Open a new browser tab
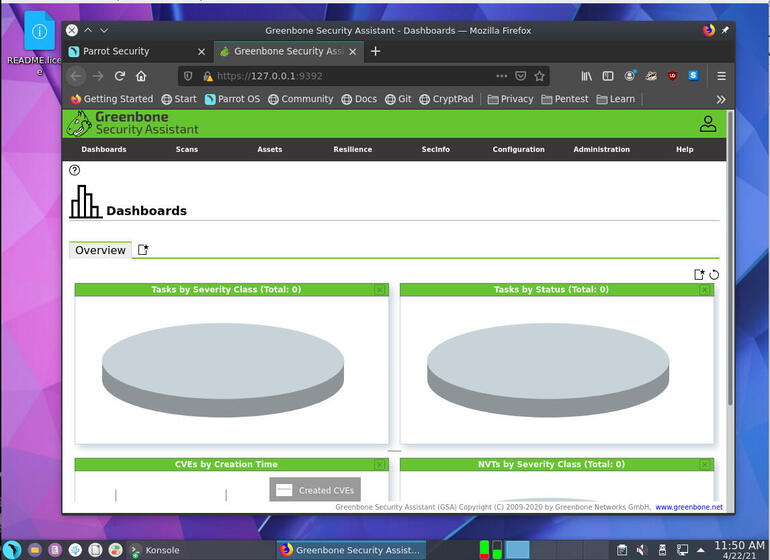This screenshot has height=560, width=770. point(376,51)
